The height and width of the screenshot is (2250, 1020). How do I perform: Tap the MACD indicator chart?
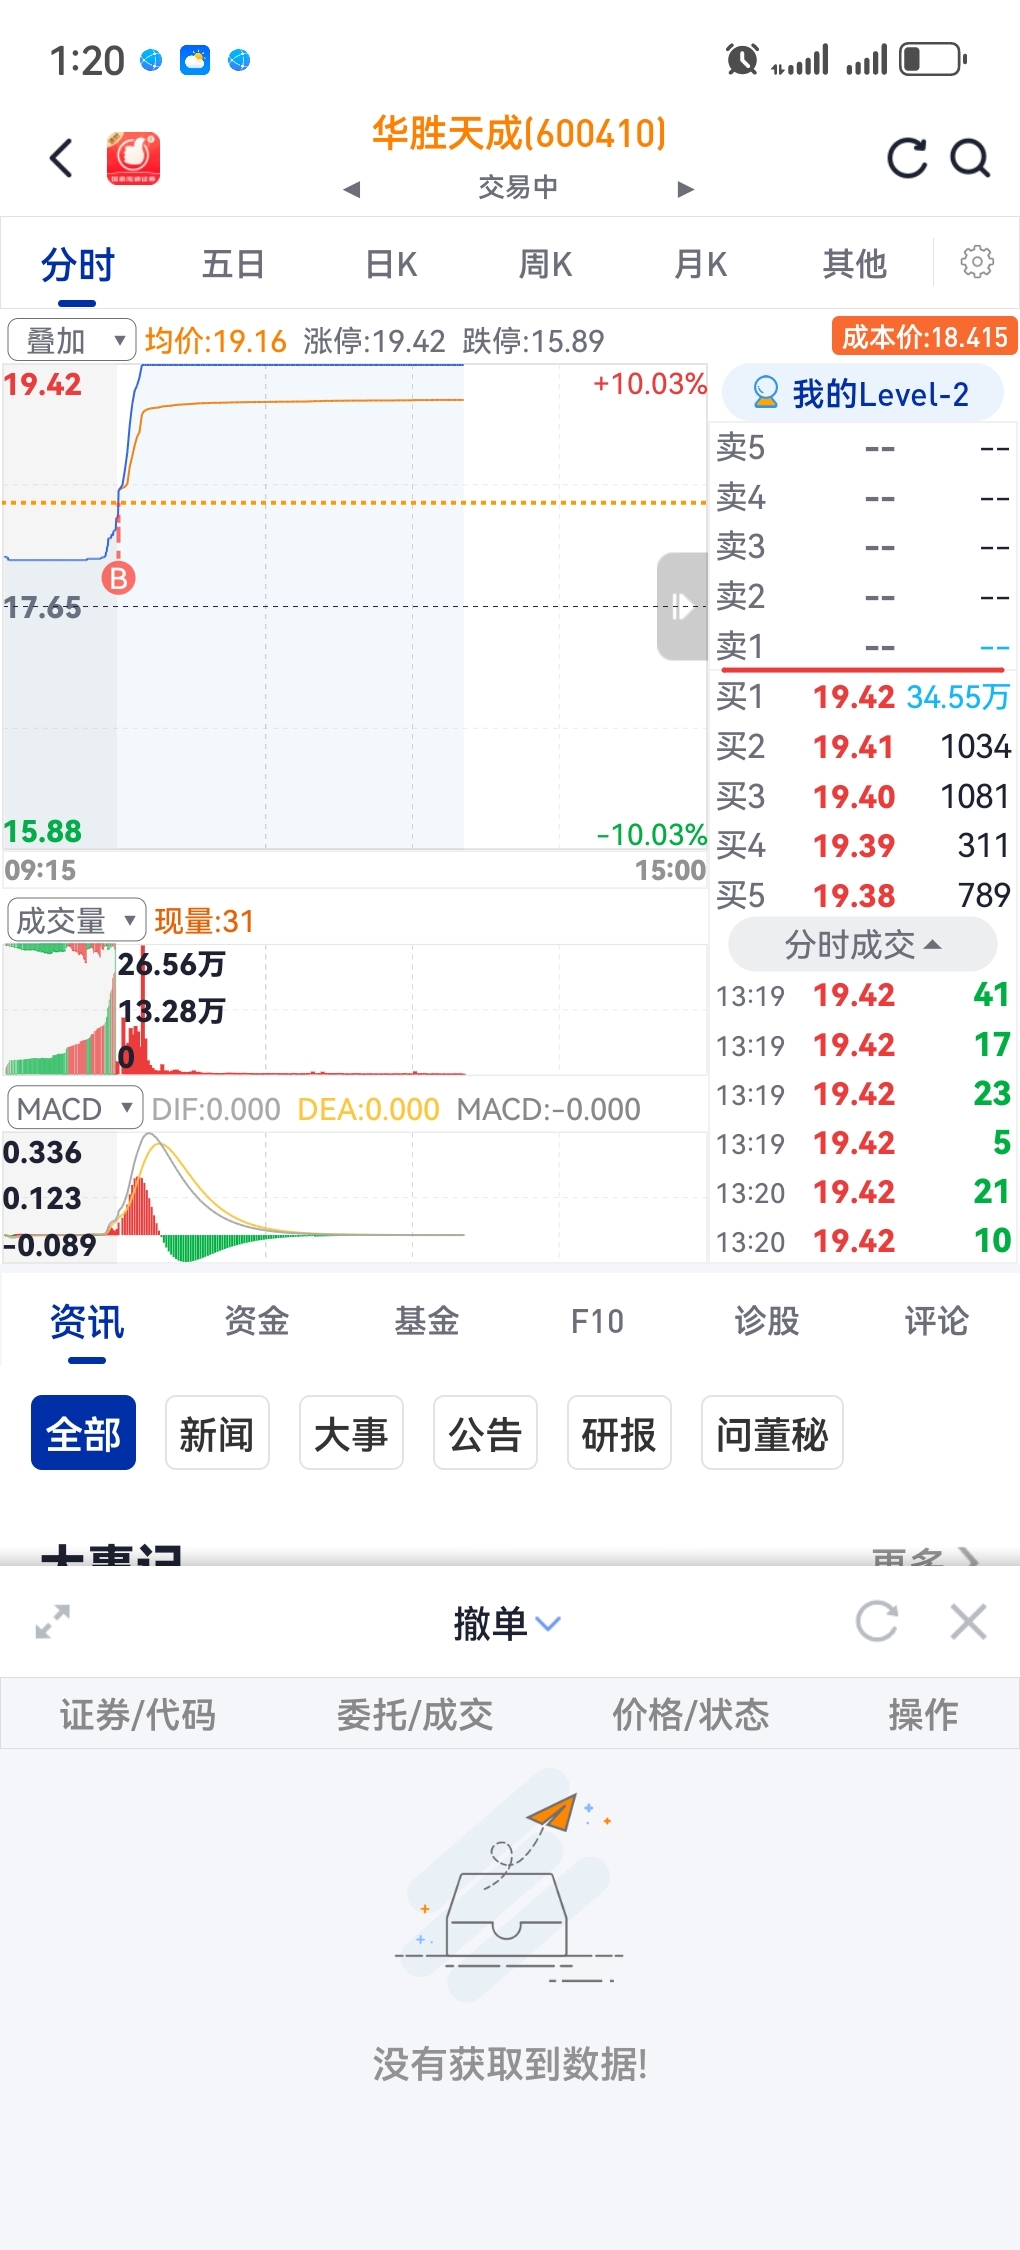pyautogui.click(x=355, y=1197)
